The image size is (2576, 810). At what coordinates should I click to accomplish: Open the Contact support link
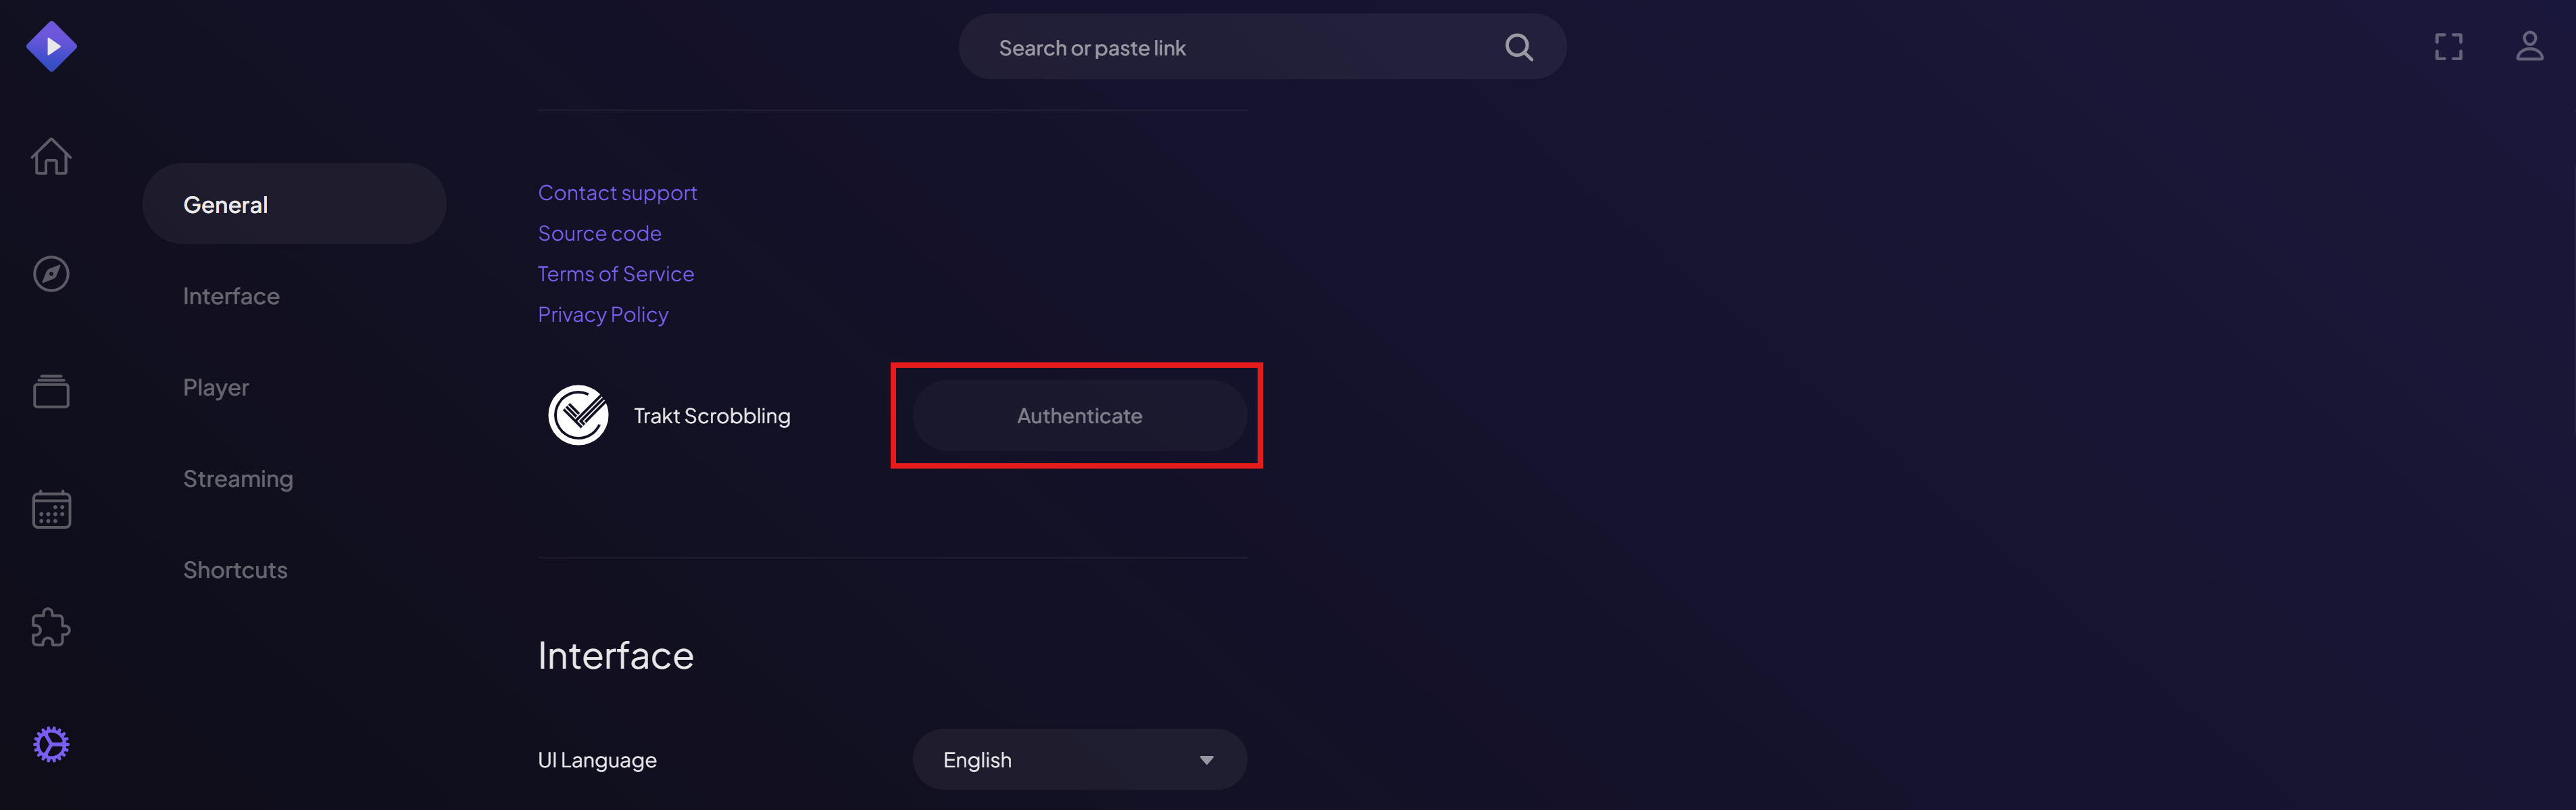(x=617, y=193)
